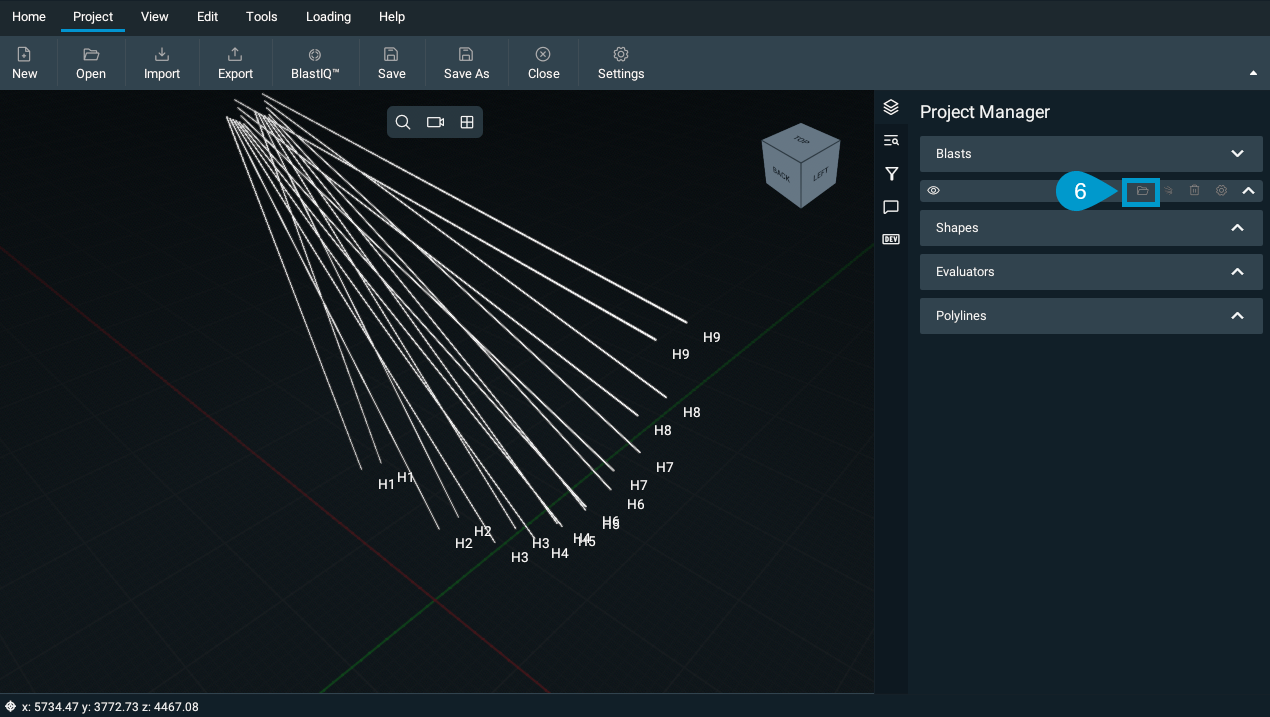Screen dimensions: 1270x717
Task: Toggle the Shapes section chevron
Action: click(x=1237, y=228)
